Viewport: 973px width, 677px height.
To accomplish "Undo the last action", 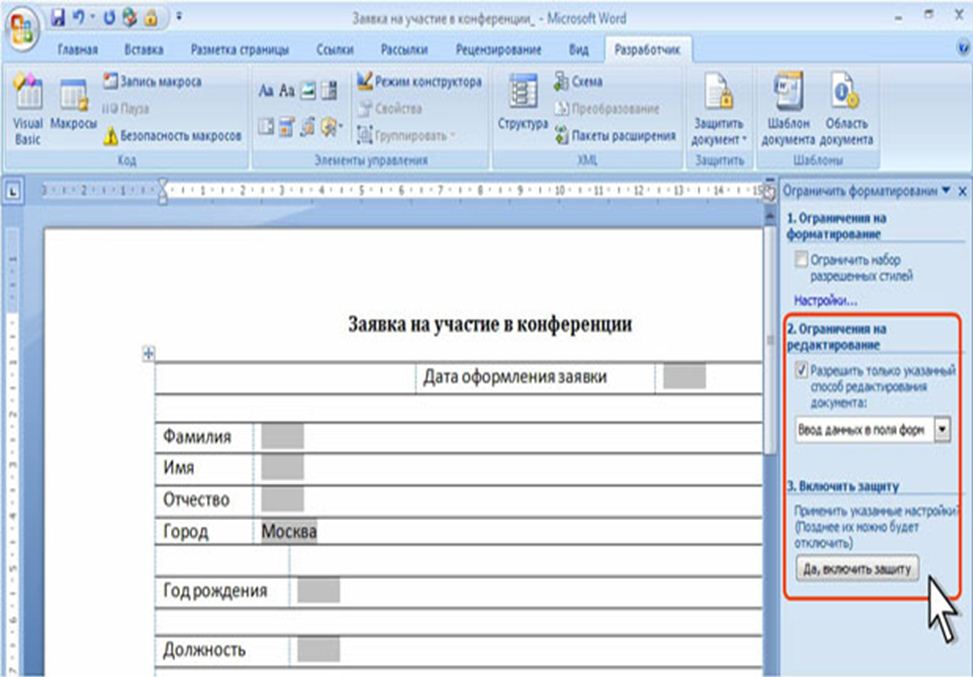I will [x=79, y=17].
